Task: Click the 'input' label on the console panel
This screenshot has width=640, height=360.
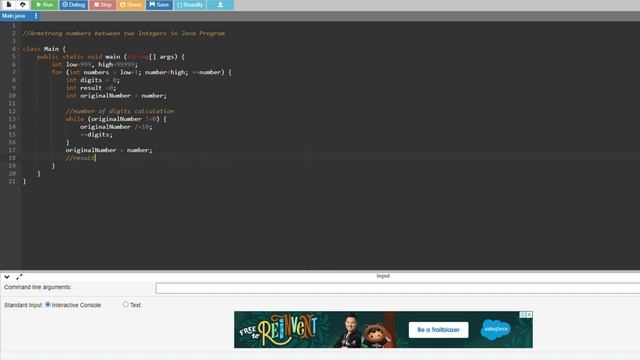Action: tap(383, 276)
